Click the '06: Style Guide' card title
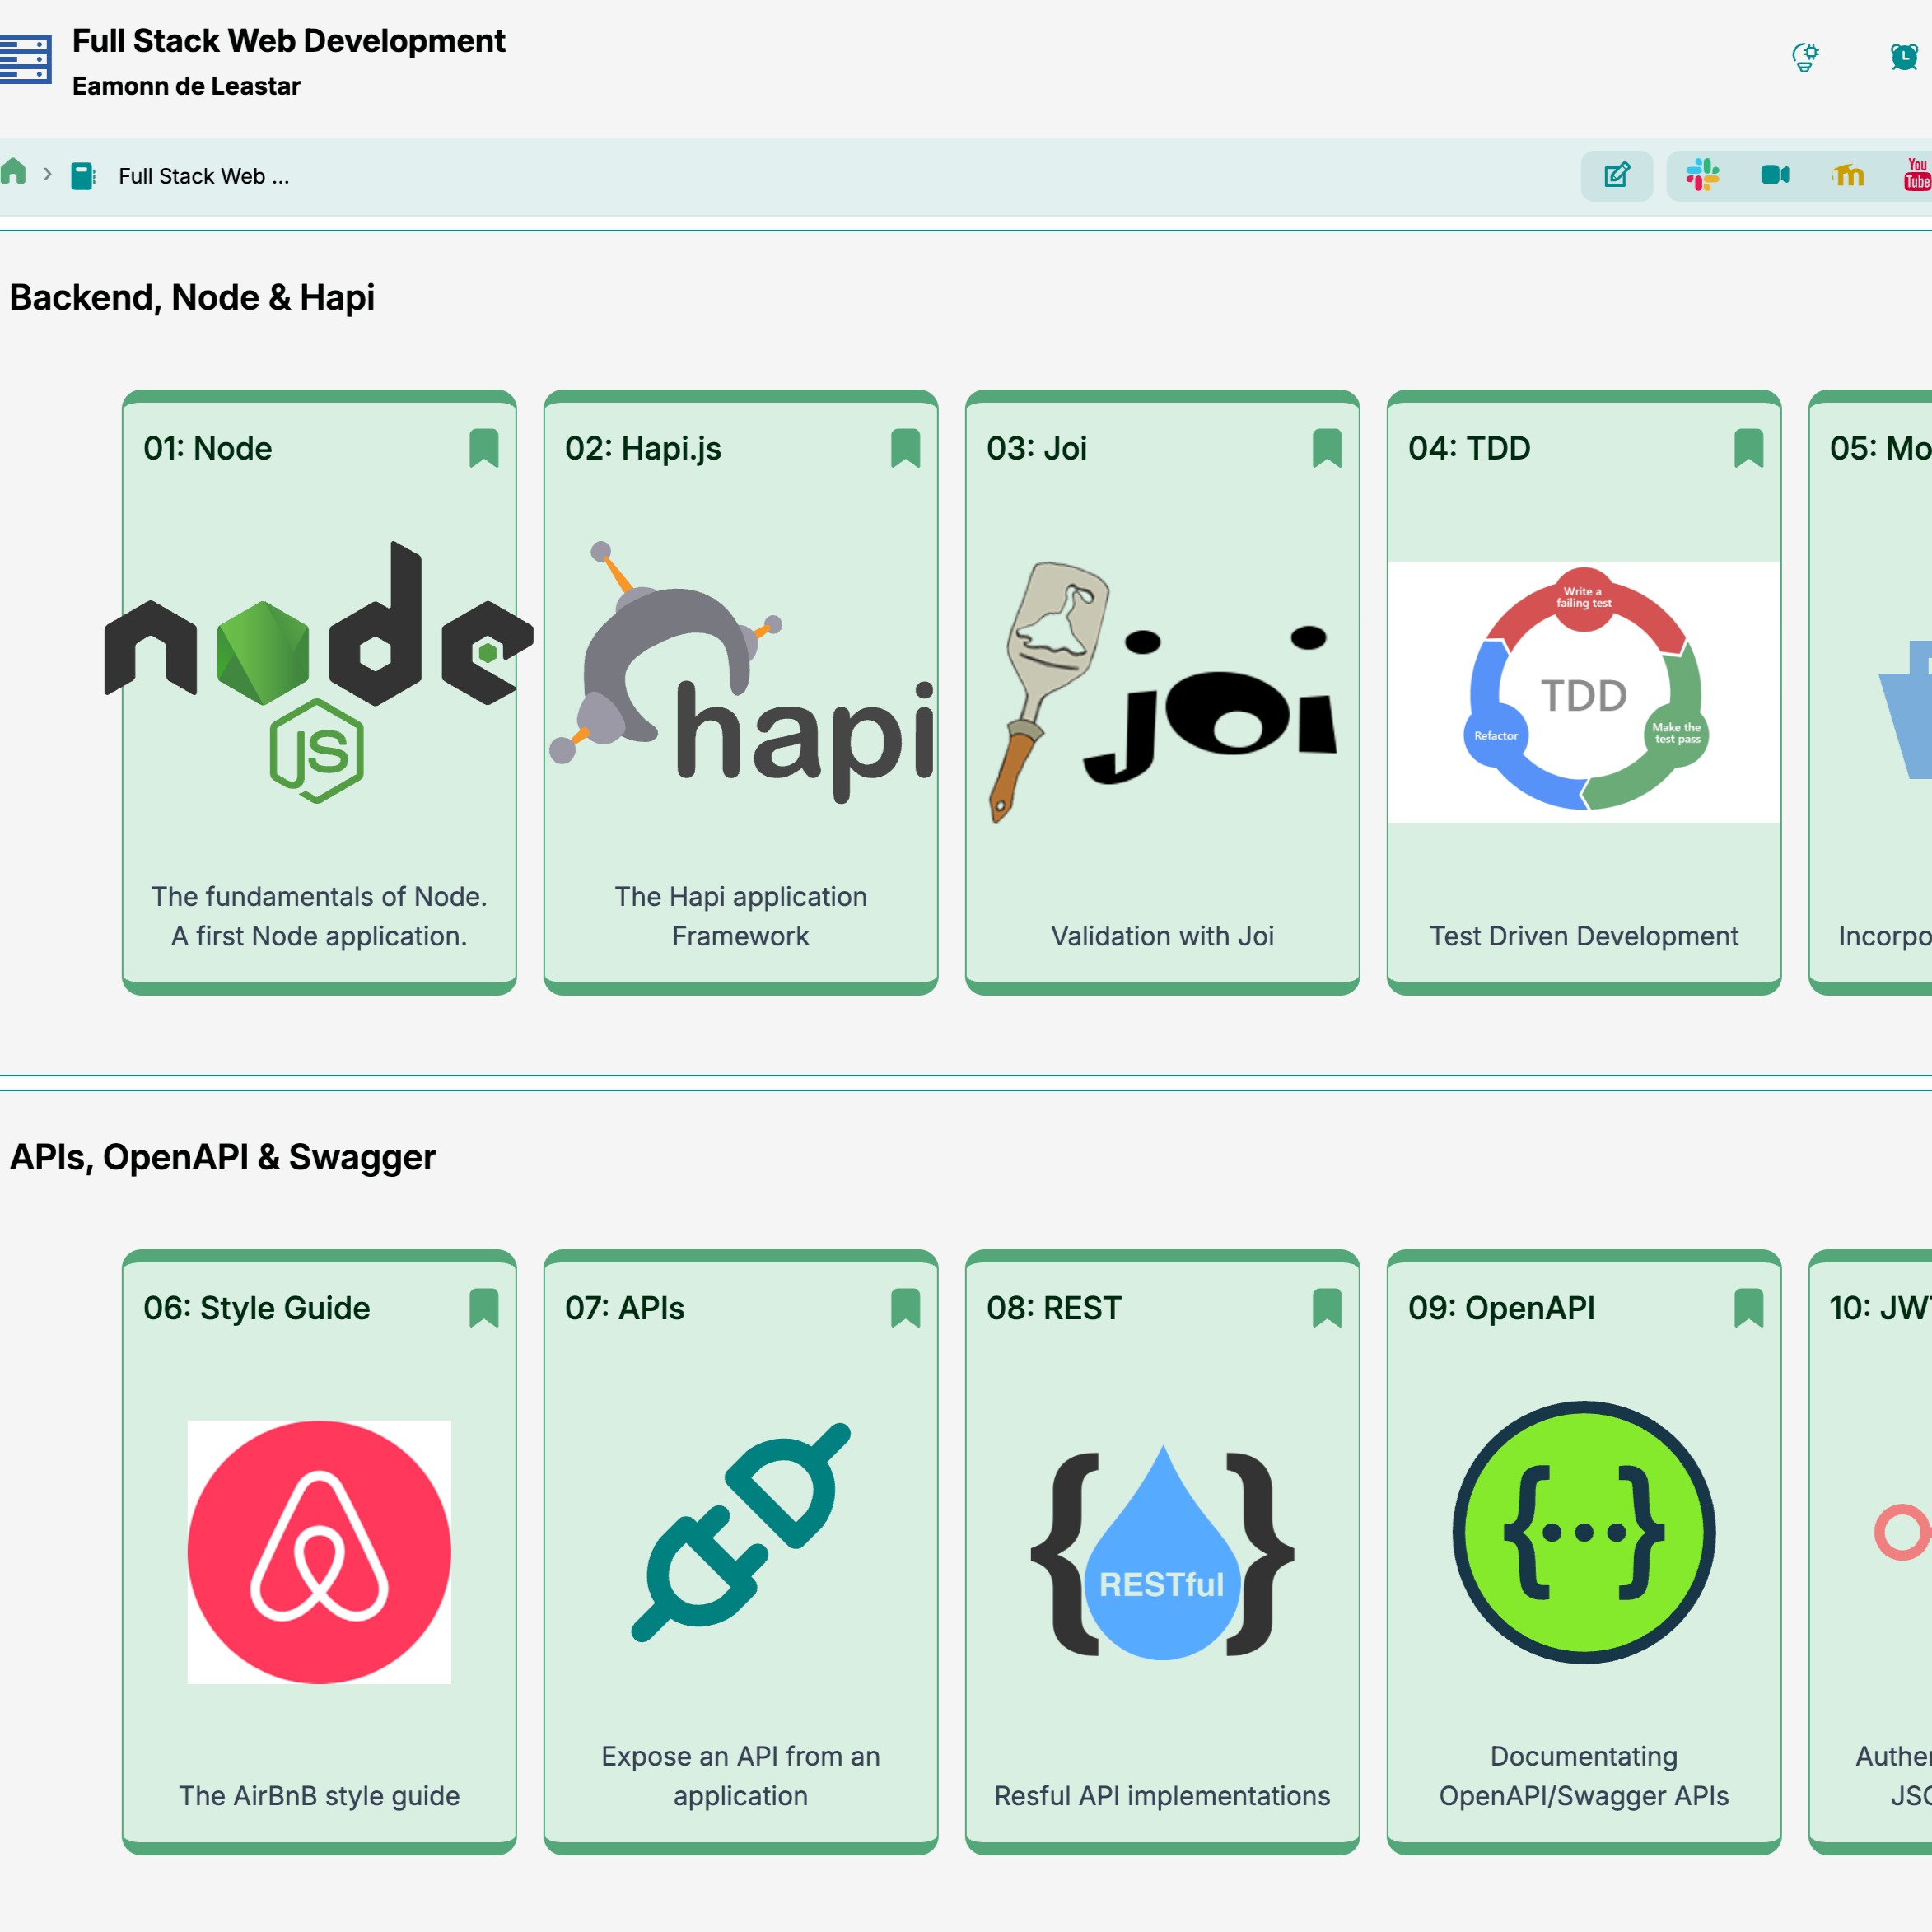 (257, 1308)
